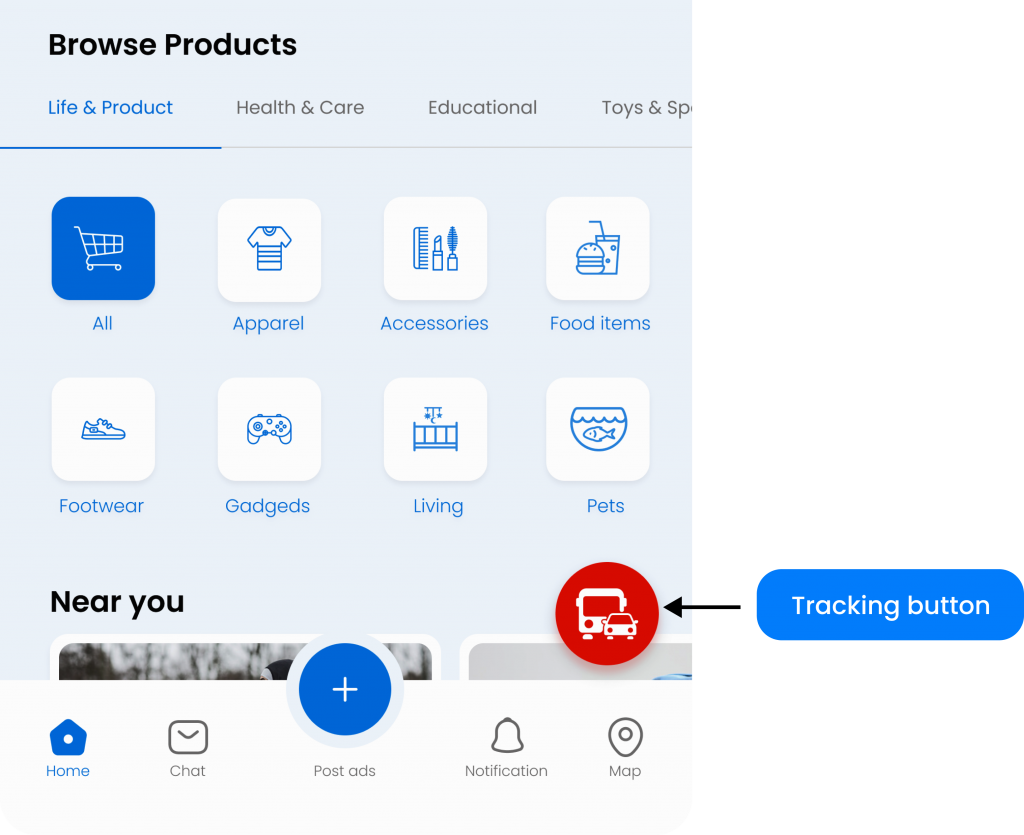Click the blue Tracking button label
1024x835 pixels.
[x=890, y=605]
